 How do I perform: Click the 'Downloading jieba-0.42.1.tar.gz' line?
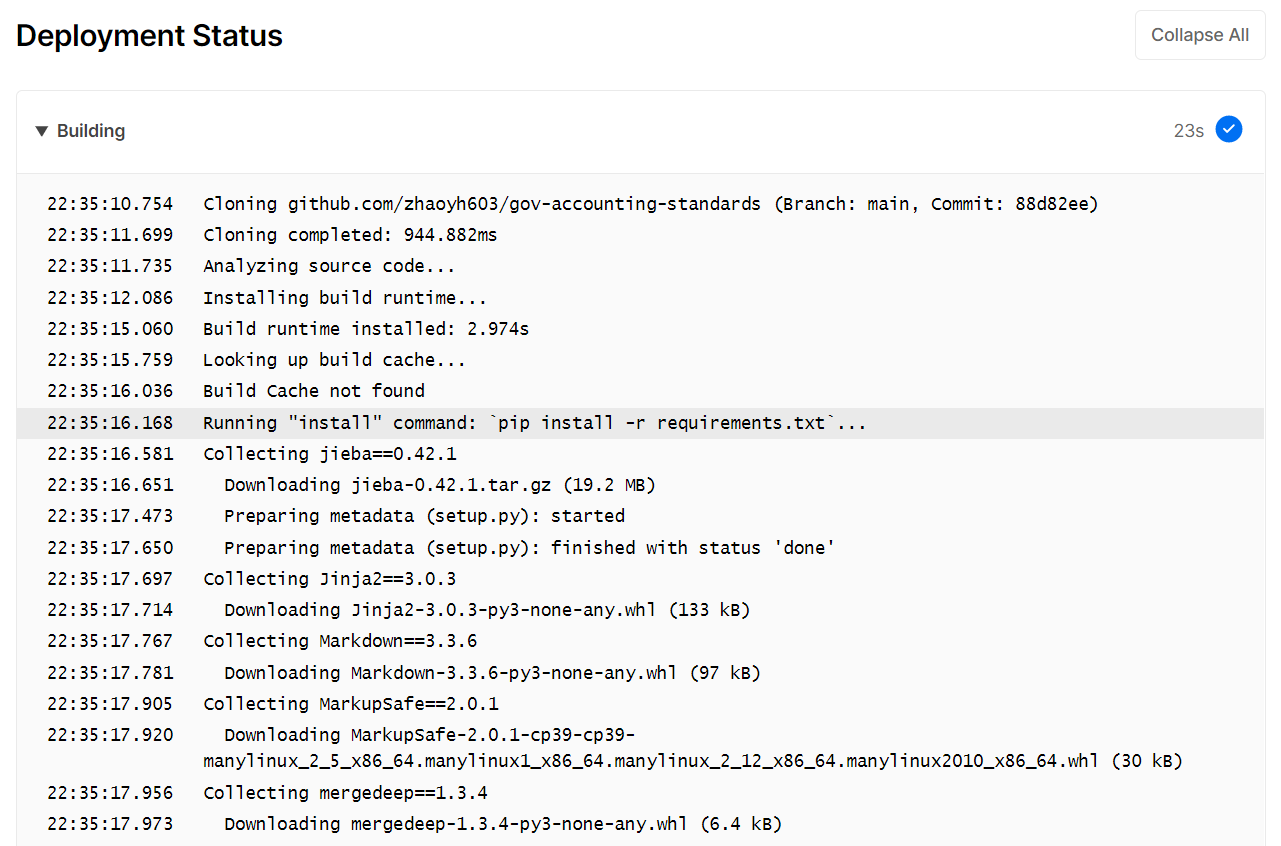[439, 485]
